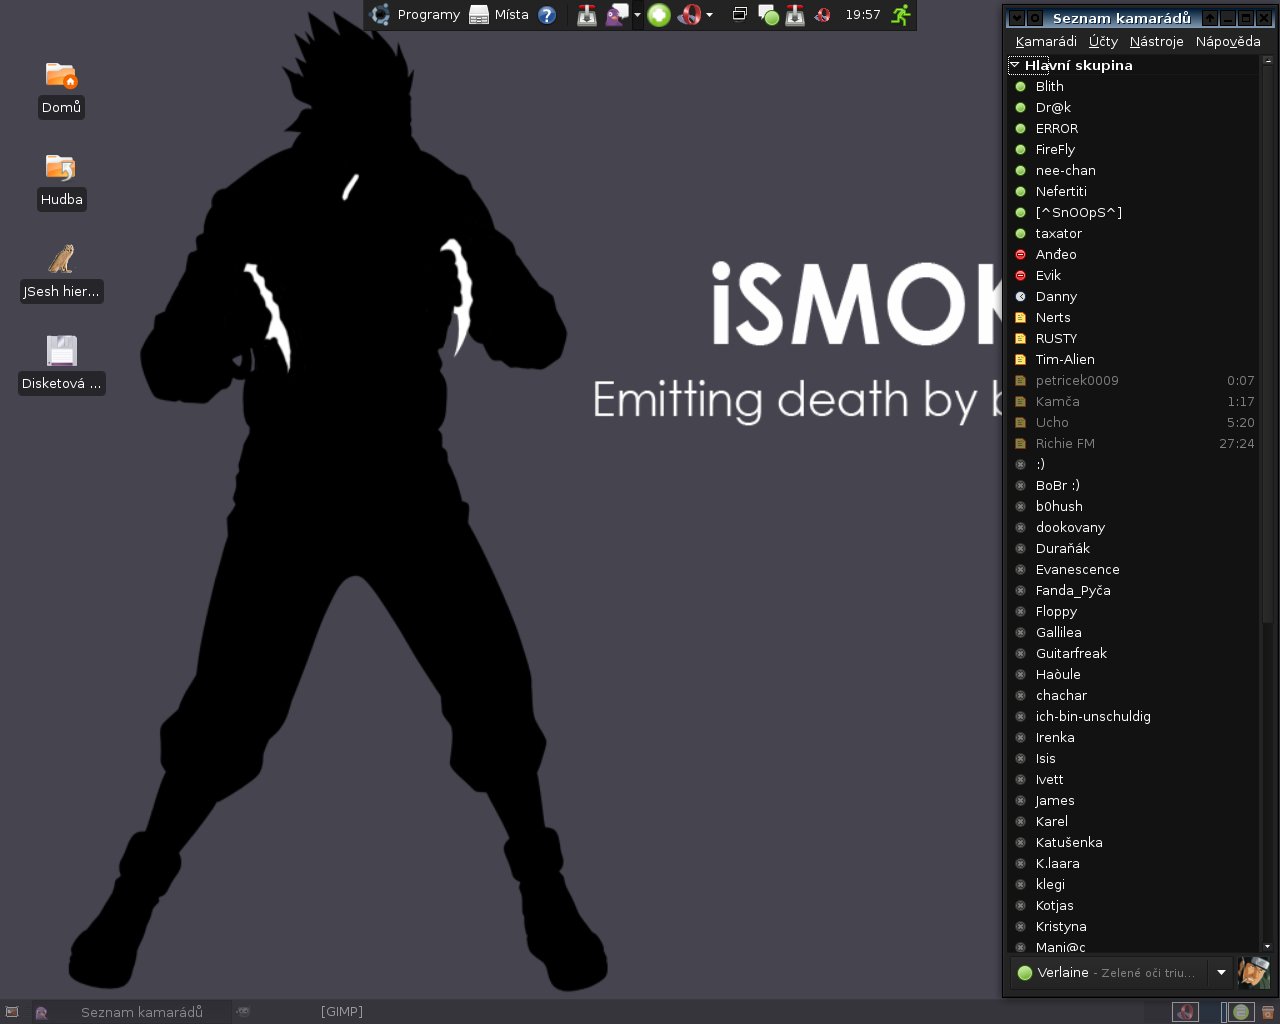Select busy buddy Anđeo
Viewport: 1280px width, 1024px height.
point(1134,254)
